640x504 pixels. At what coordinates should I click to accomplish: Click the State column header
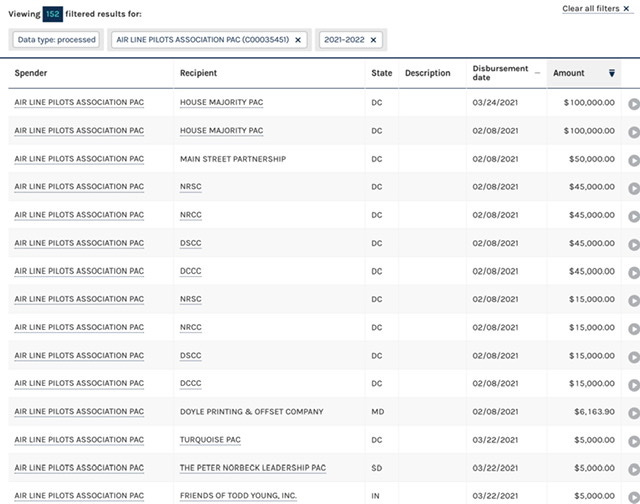point(382,73)
